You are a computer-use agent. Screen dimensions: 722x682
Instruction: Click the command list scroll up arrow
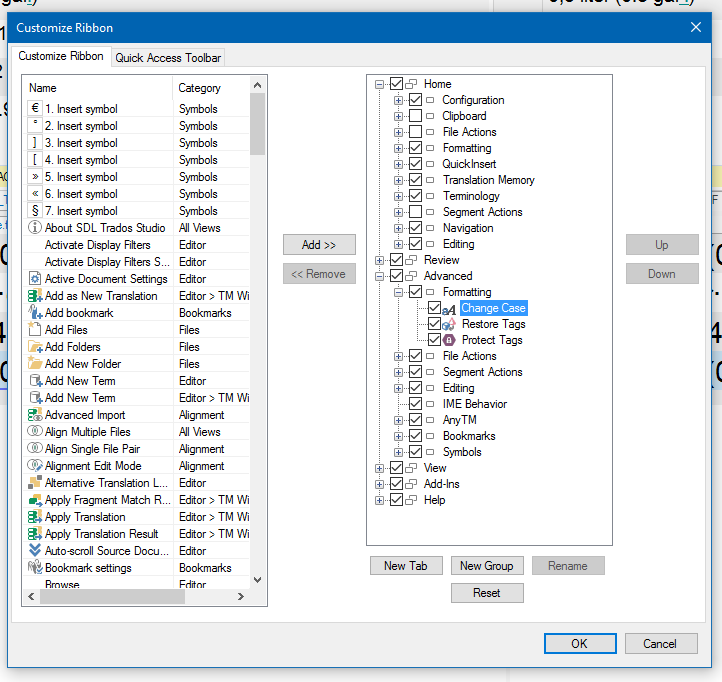(x=257, y=85)
